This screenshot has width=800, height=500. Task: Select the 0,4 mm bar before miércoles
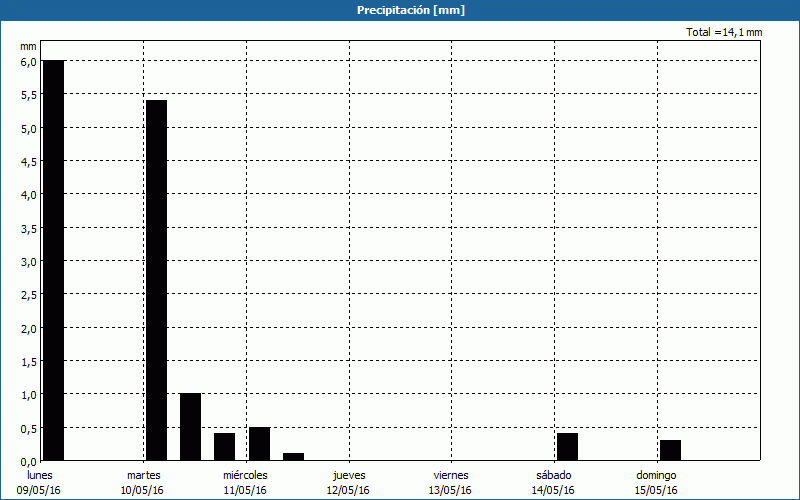[224, 446]
